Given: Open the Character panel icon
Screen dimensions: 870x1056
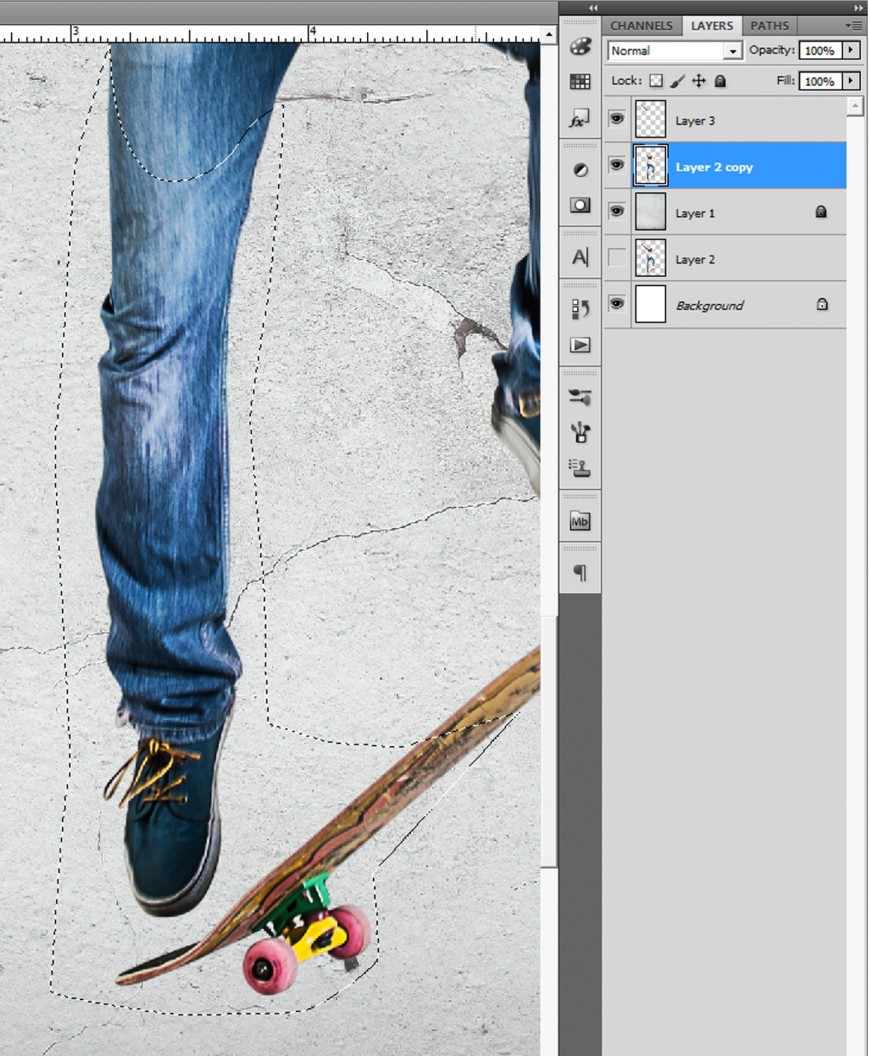Looking at the screenshot, I should 580,257.
